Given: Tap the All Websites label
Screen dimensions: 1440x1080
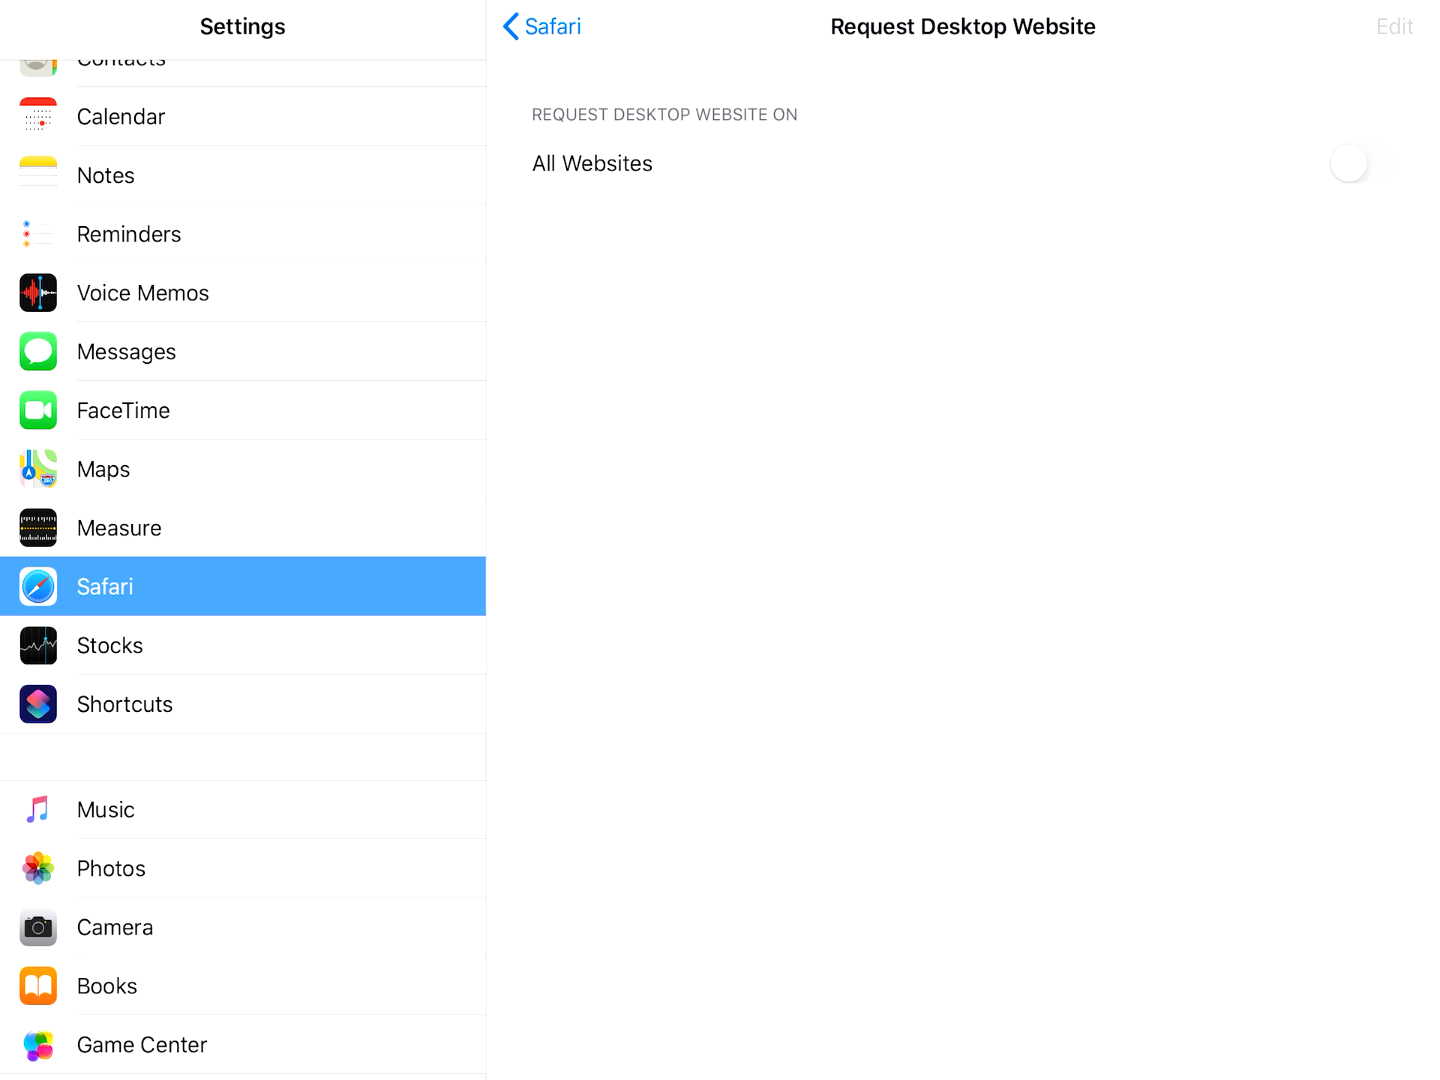Looking at the screenshot, I should [x=592, y=164].
